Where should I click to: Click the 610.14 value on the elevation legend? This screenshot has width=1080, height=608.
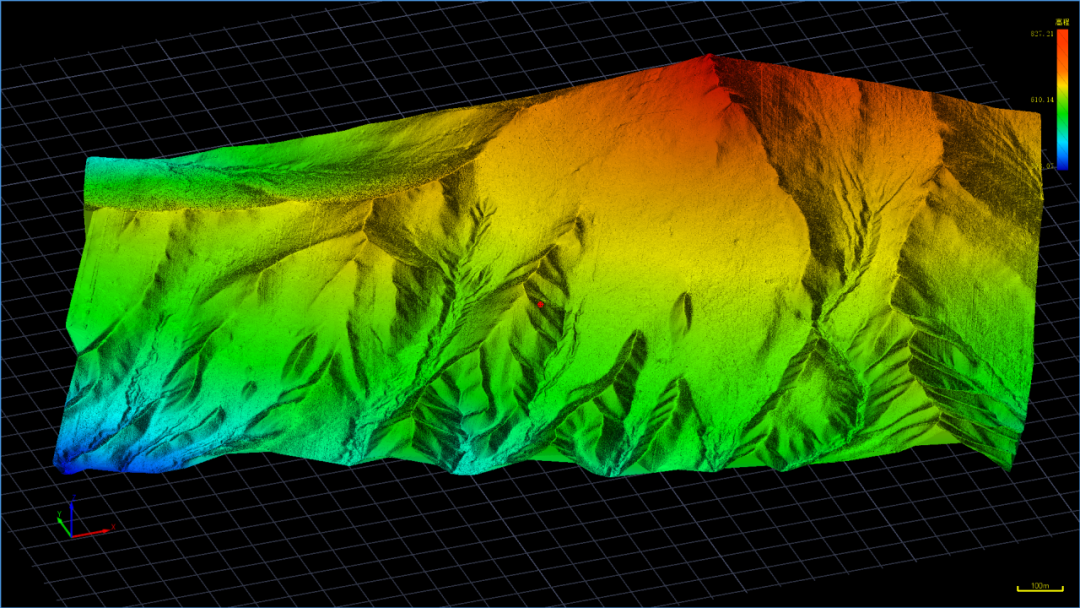[x=1042, y=100]
